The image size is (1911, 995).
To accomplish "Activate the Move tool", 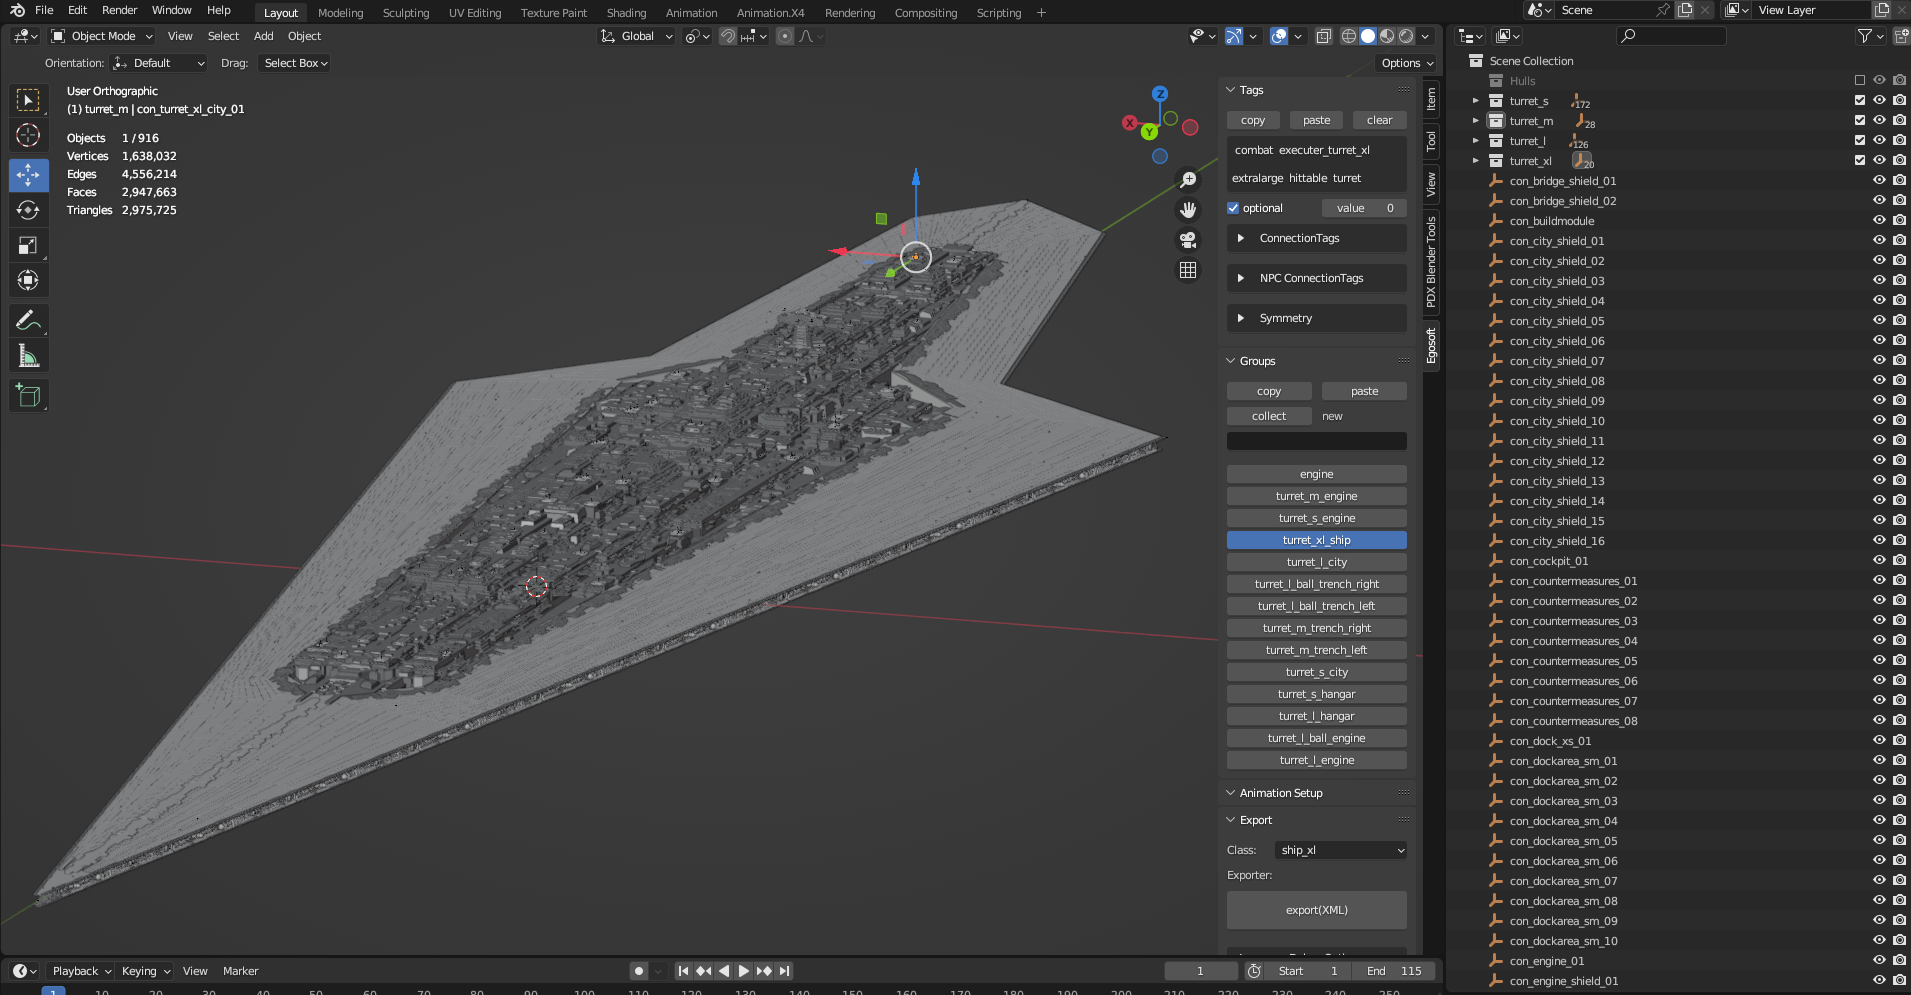I will coord(28,175).
